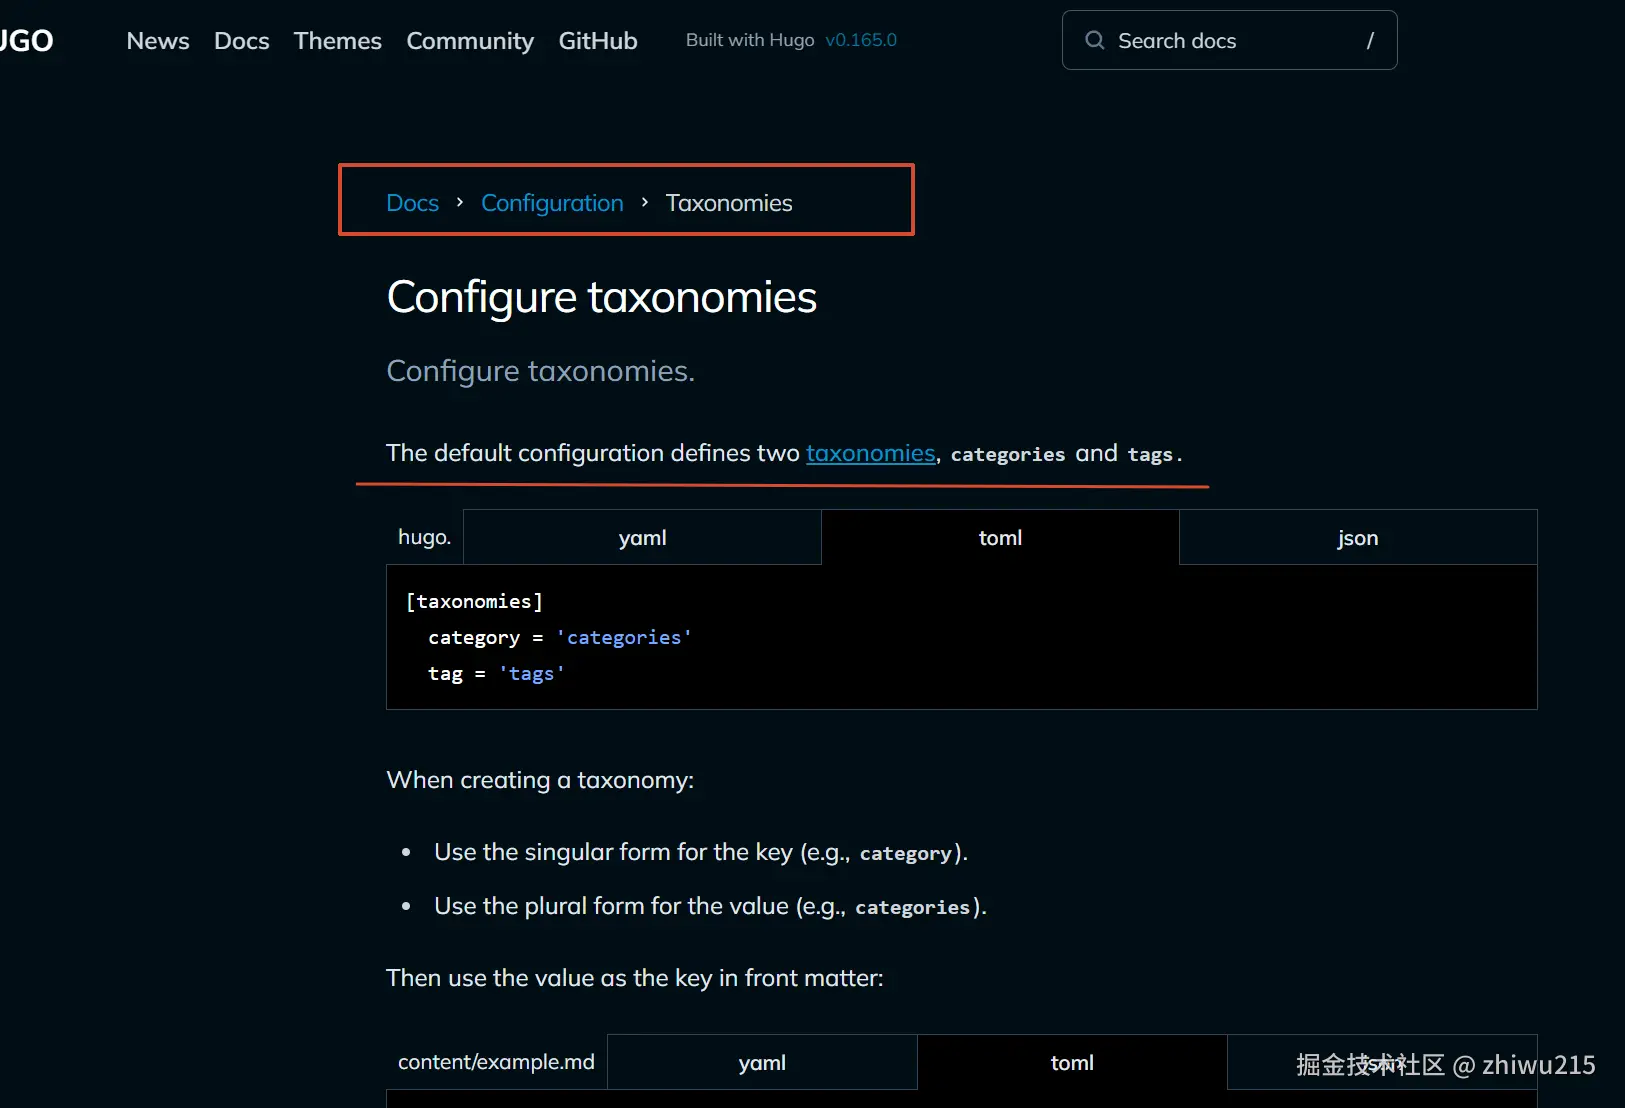Click the inline code word category in bullet

pos(906,853)
